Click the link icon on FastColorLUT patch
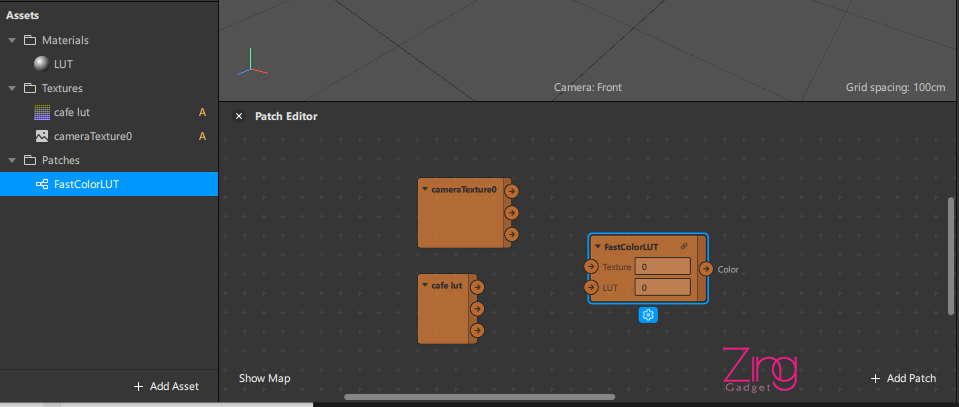Screen dimensions: 959x407 (x=684, y=247)
